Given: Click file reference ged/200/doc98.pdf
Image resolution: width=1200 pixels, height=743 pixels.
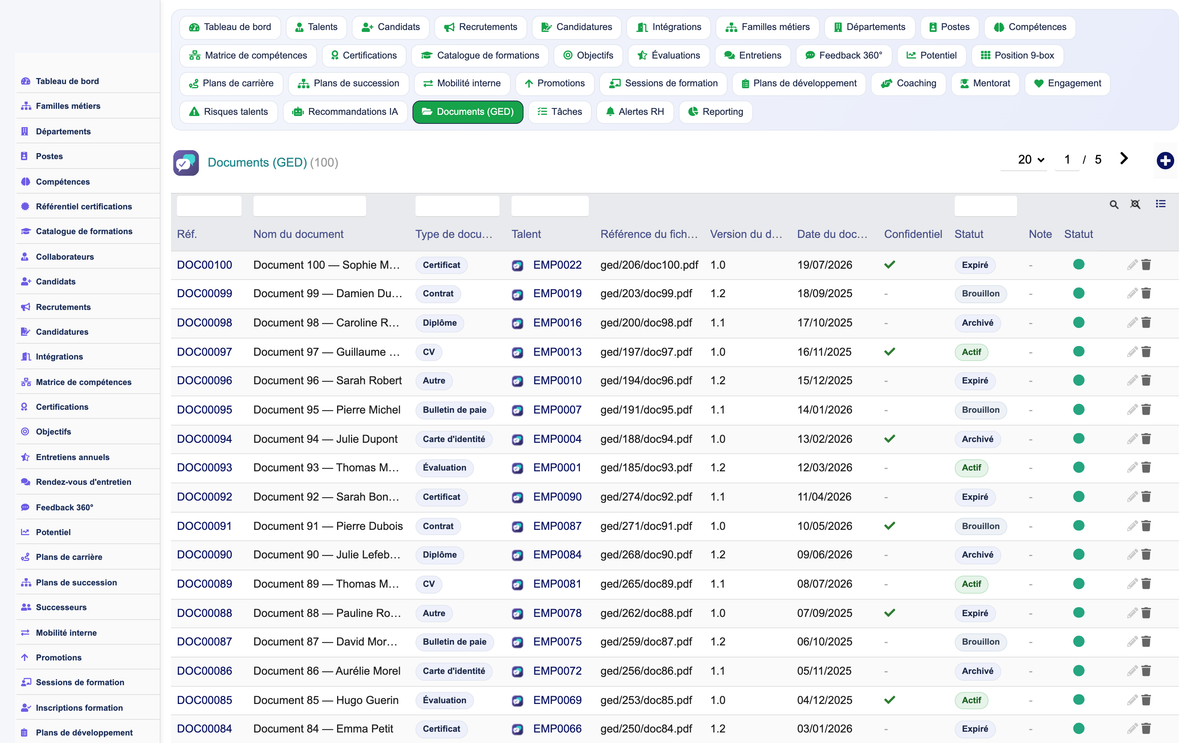Looking at the screenshot, I should click(646, 323).
